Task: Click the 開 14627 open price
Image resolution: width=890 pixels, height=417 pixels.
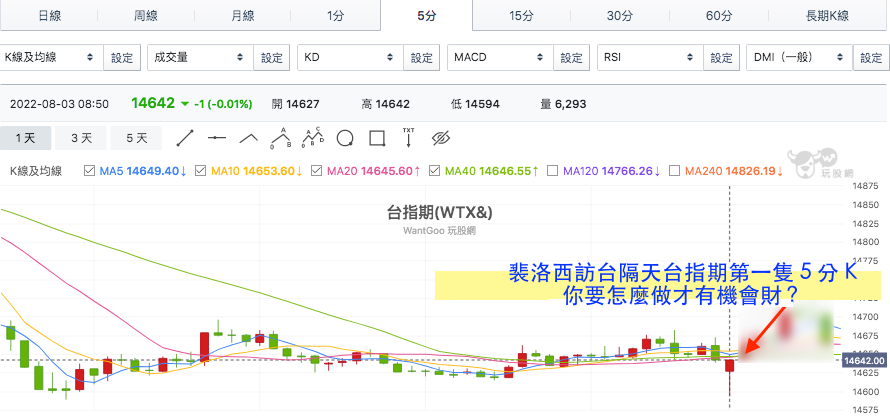Action: pyautogui.click(x=296, y=104)
